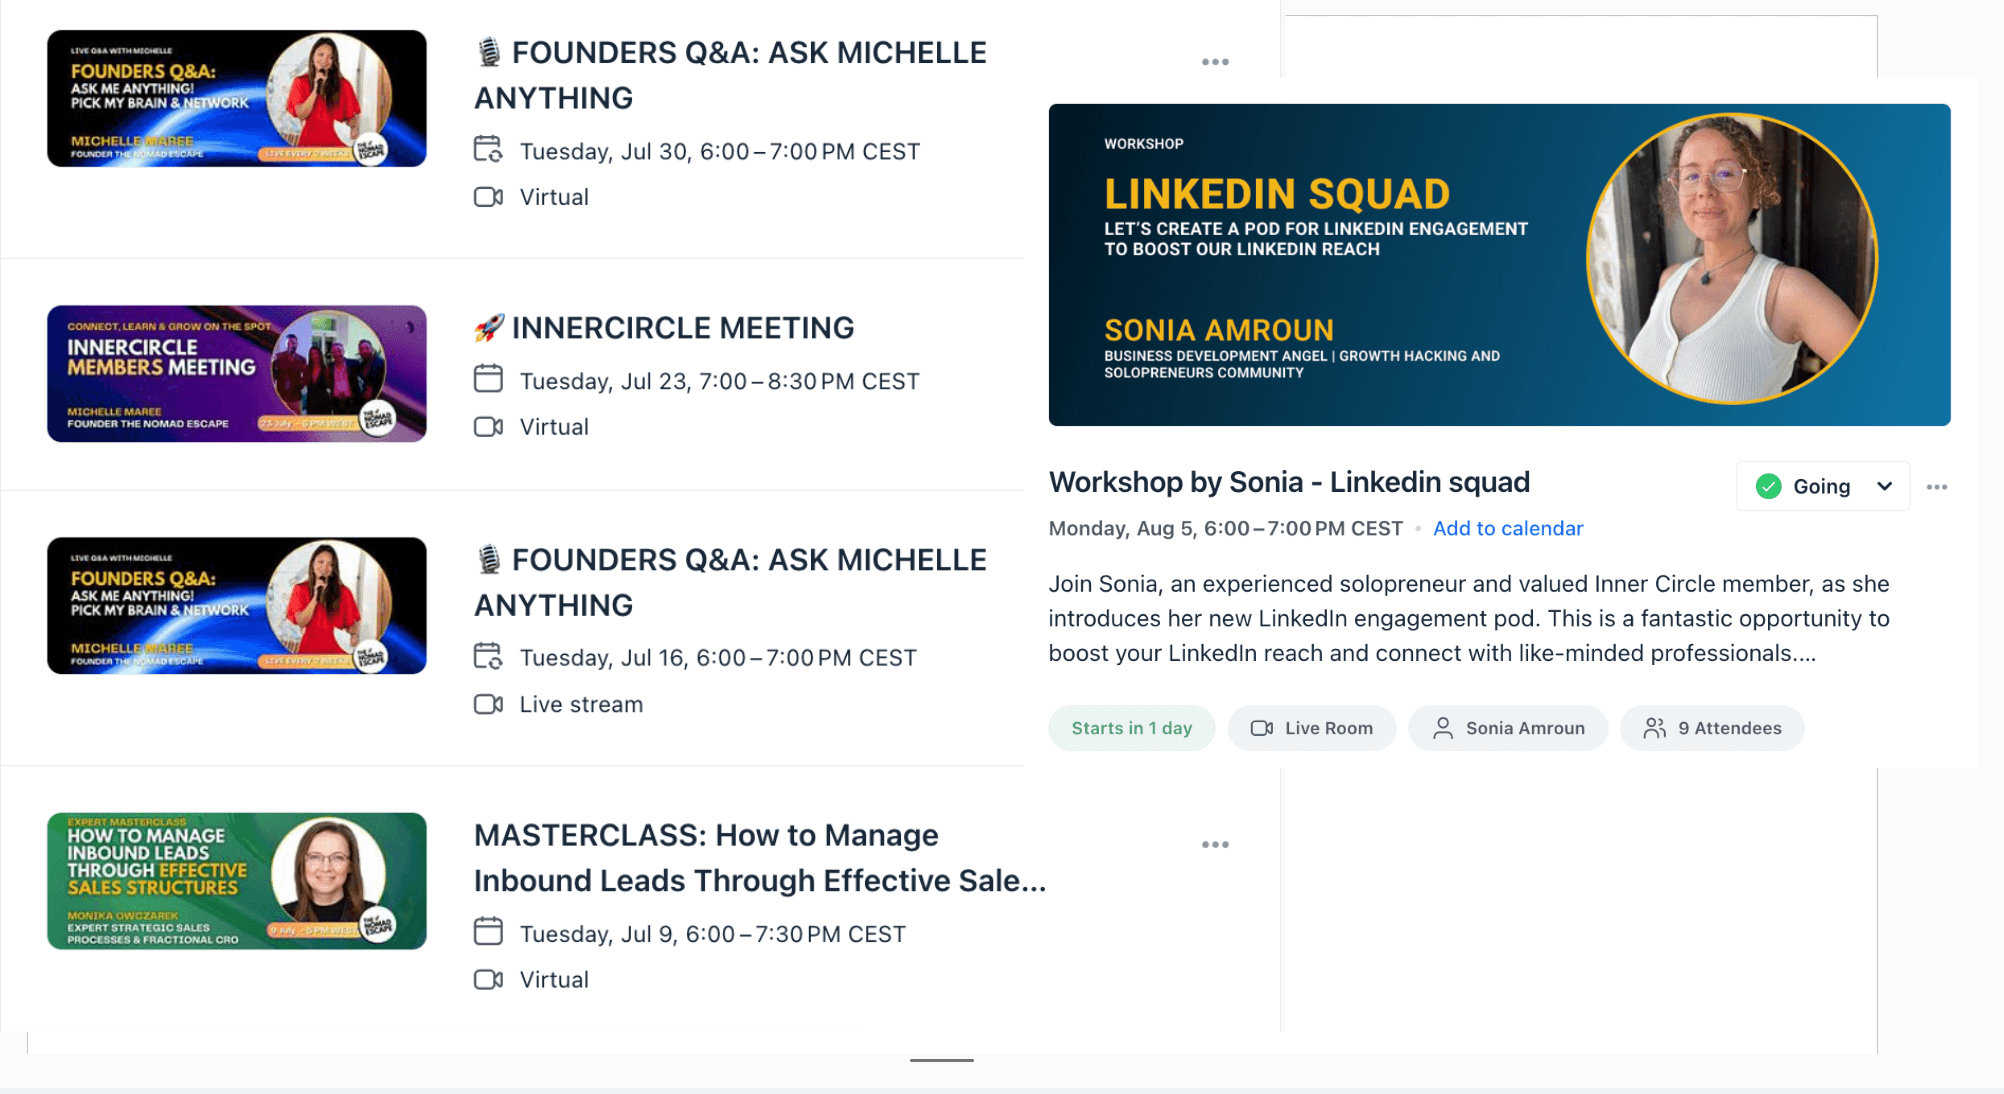Open the Masterclass inbound leads thumbnail
The height and width of the screenshot is (1094, 2004).
pos(237,881)
